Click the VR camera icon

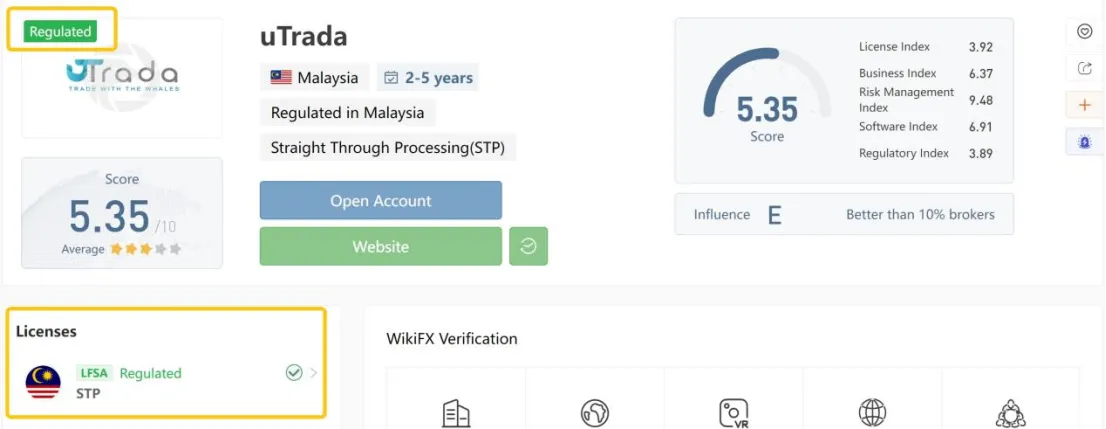pyautogui.click(x=734, y=413)
